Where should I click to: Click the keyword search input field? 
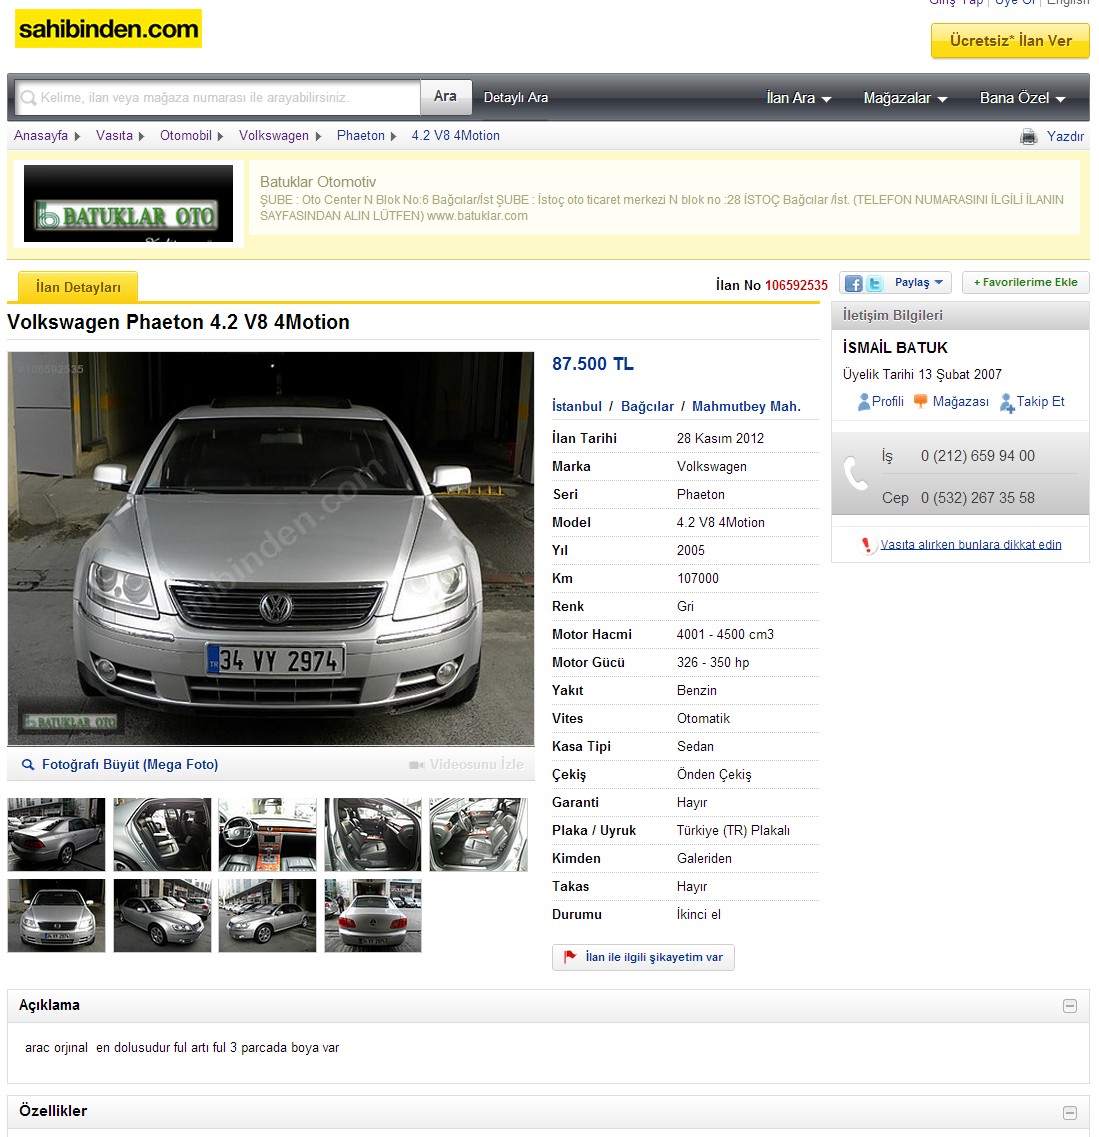click(x=217, y=97)
